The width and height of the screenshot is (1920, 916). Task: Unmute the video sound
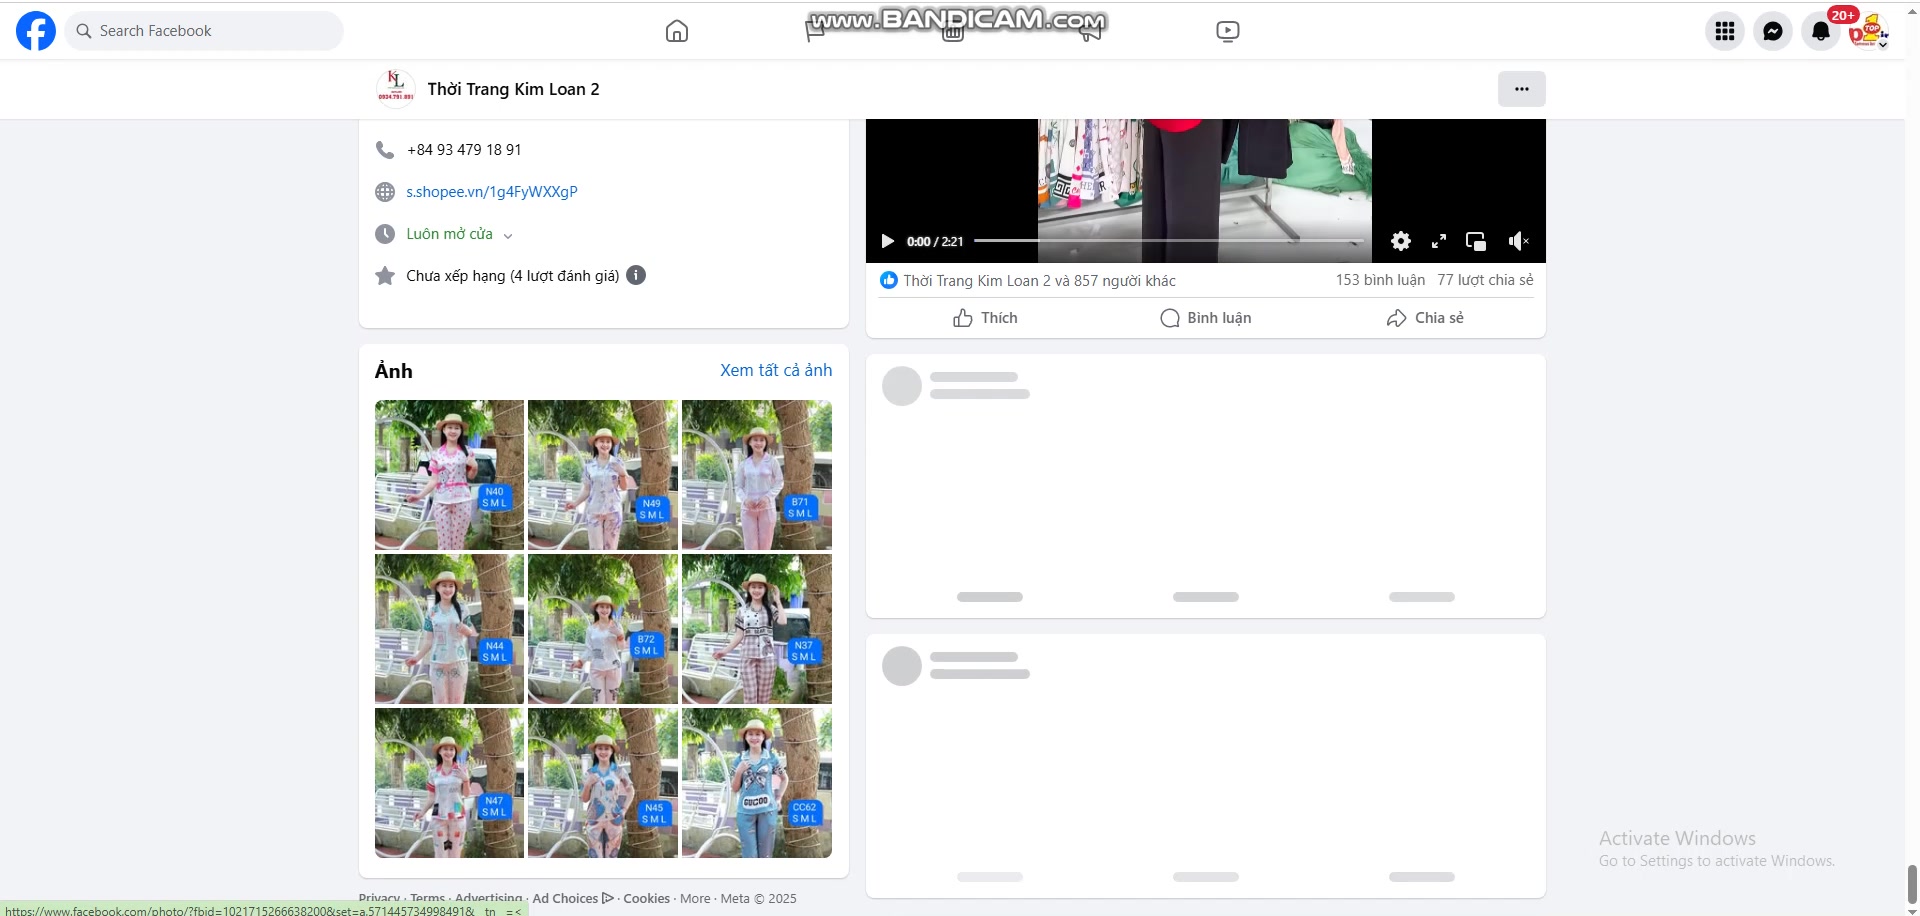click(x=1518, y=241)
